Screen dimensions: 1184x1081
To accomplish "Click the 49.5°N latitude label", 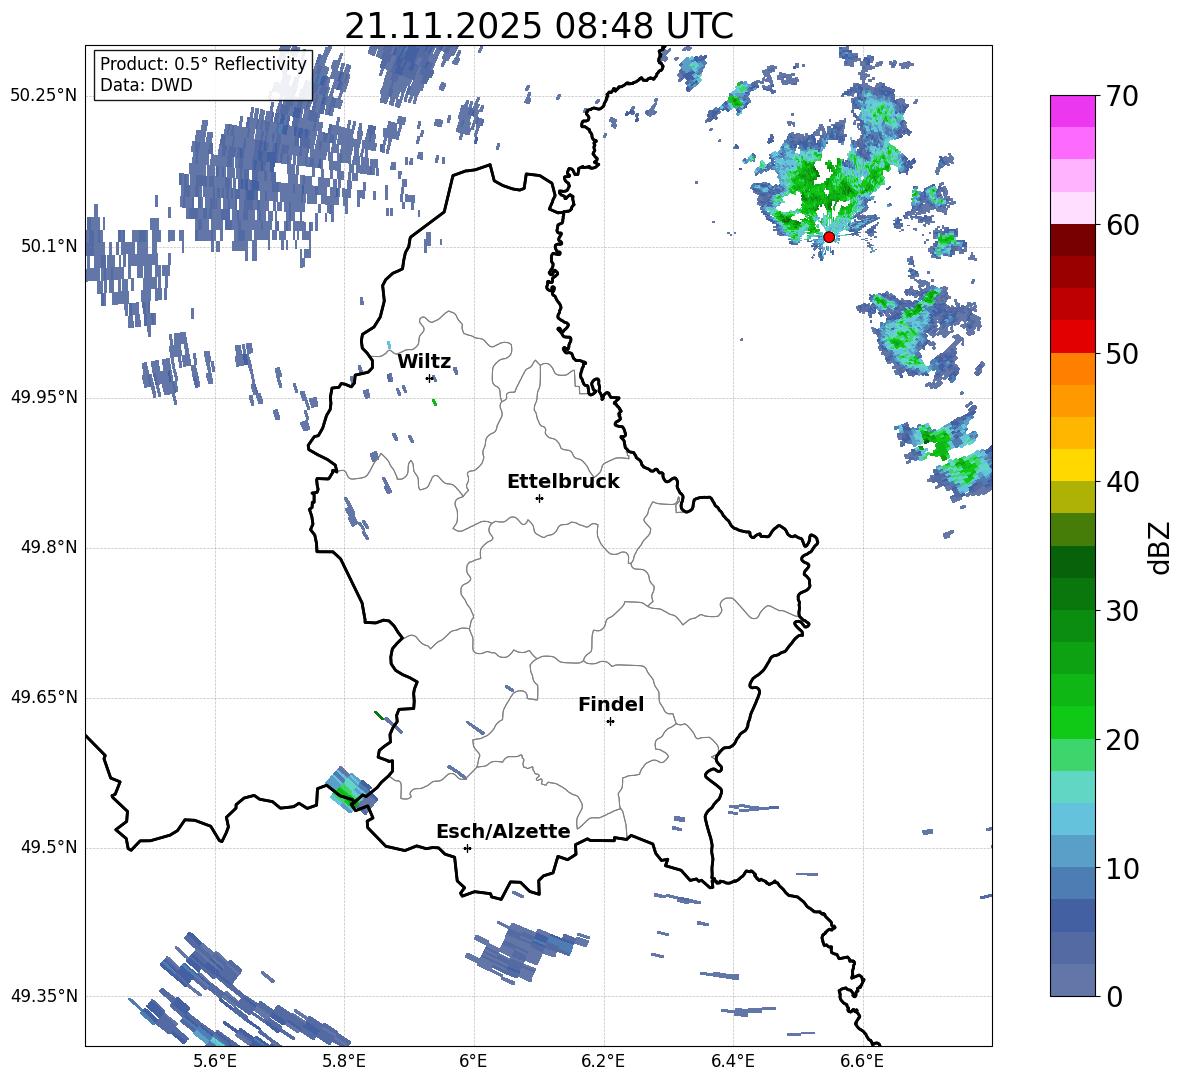I will coord(49,847).
